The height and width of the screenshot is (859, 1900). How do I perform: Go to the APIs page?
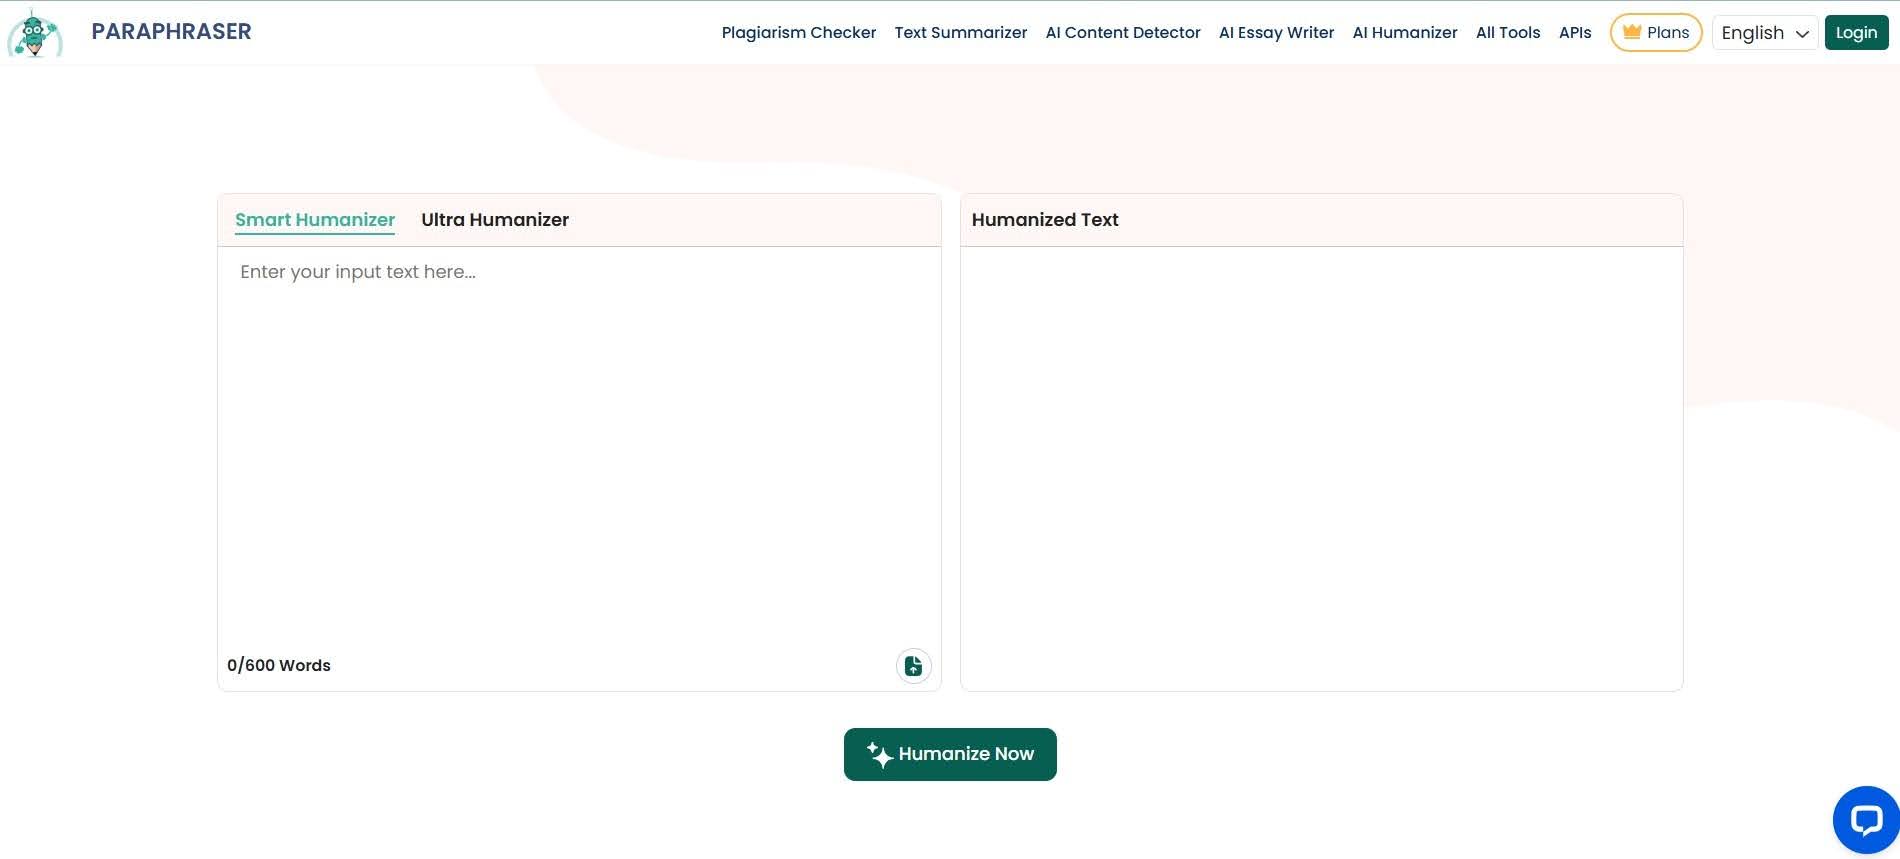(1575, 33)
